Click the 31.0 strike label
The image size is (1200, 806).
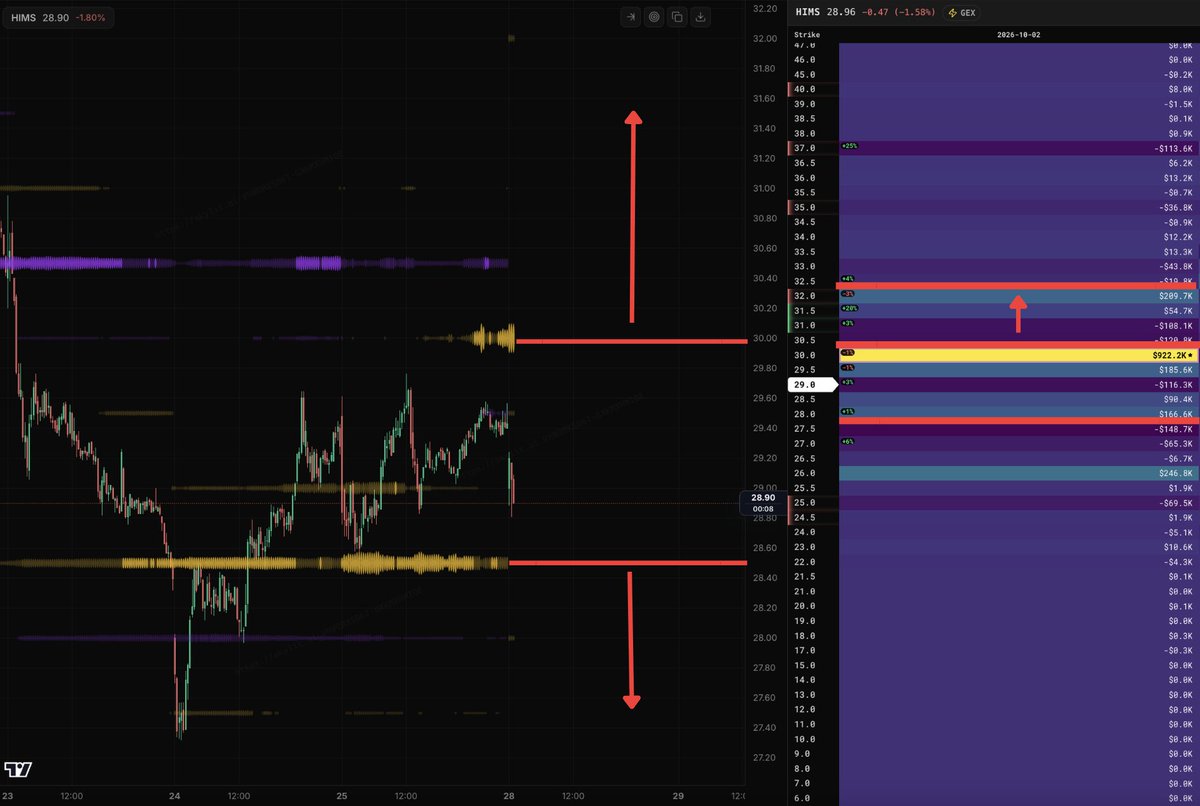pos(804,326)
